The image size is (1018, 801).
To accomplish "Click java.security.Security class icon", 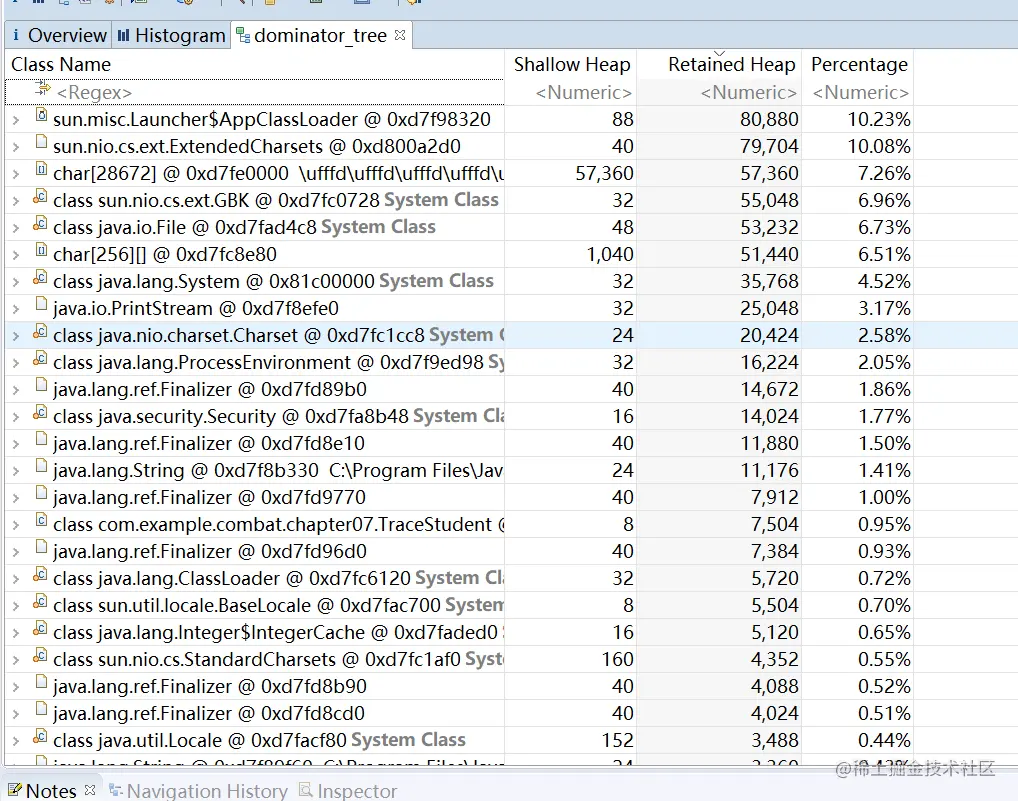I will point(41,413).
